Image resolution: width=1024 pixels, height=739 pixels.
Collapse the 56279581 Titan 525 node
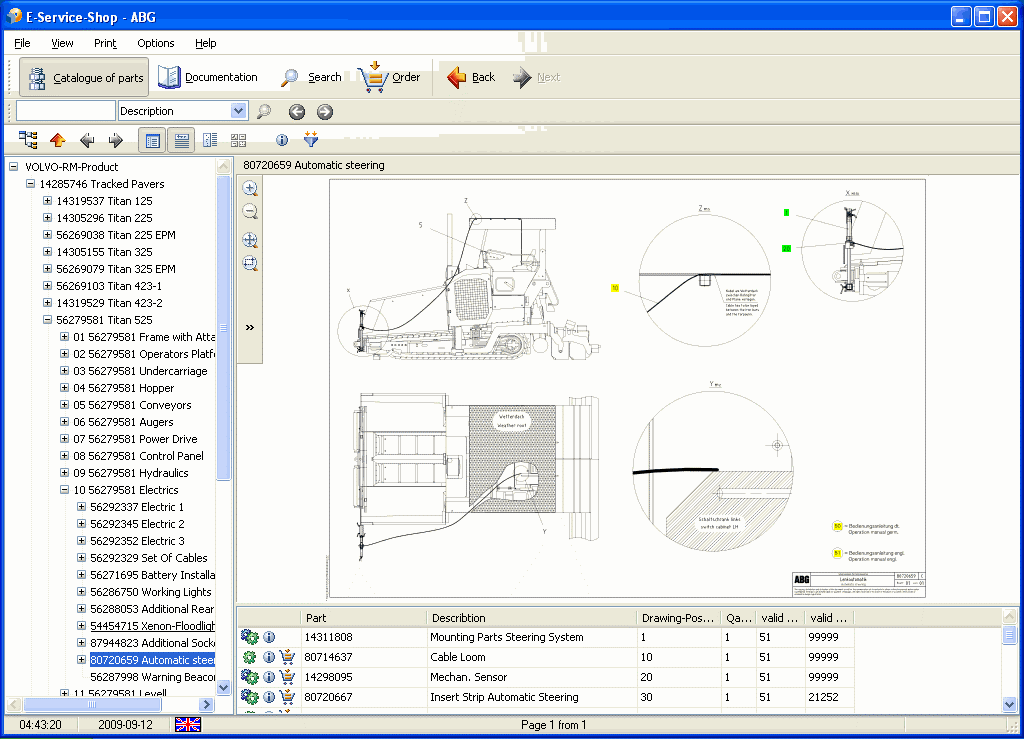[x=47, y=319]
